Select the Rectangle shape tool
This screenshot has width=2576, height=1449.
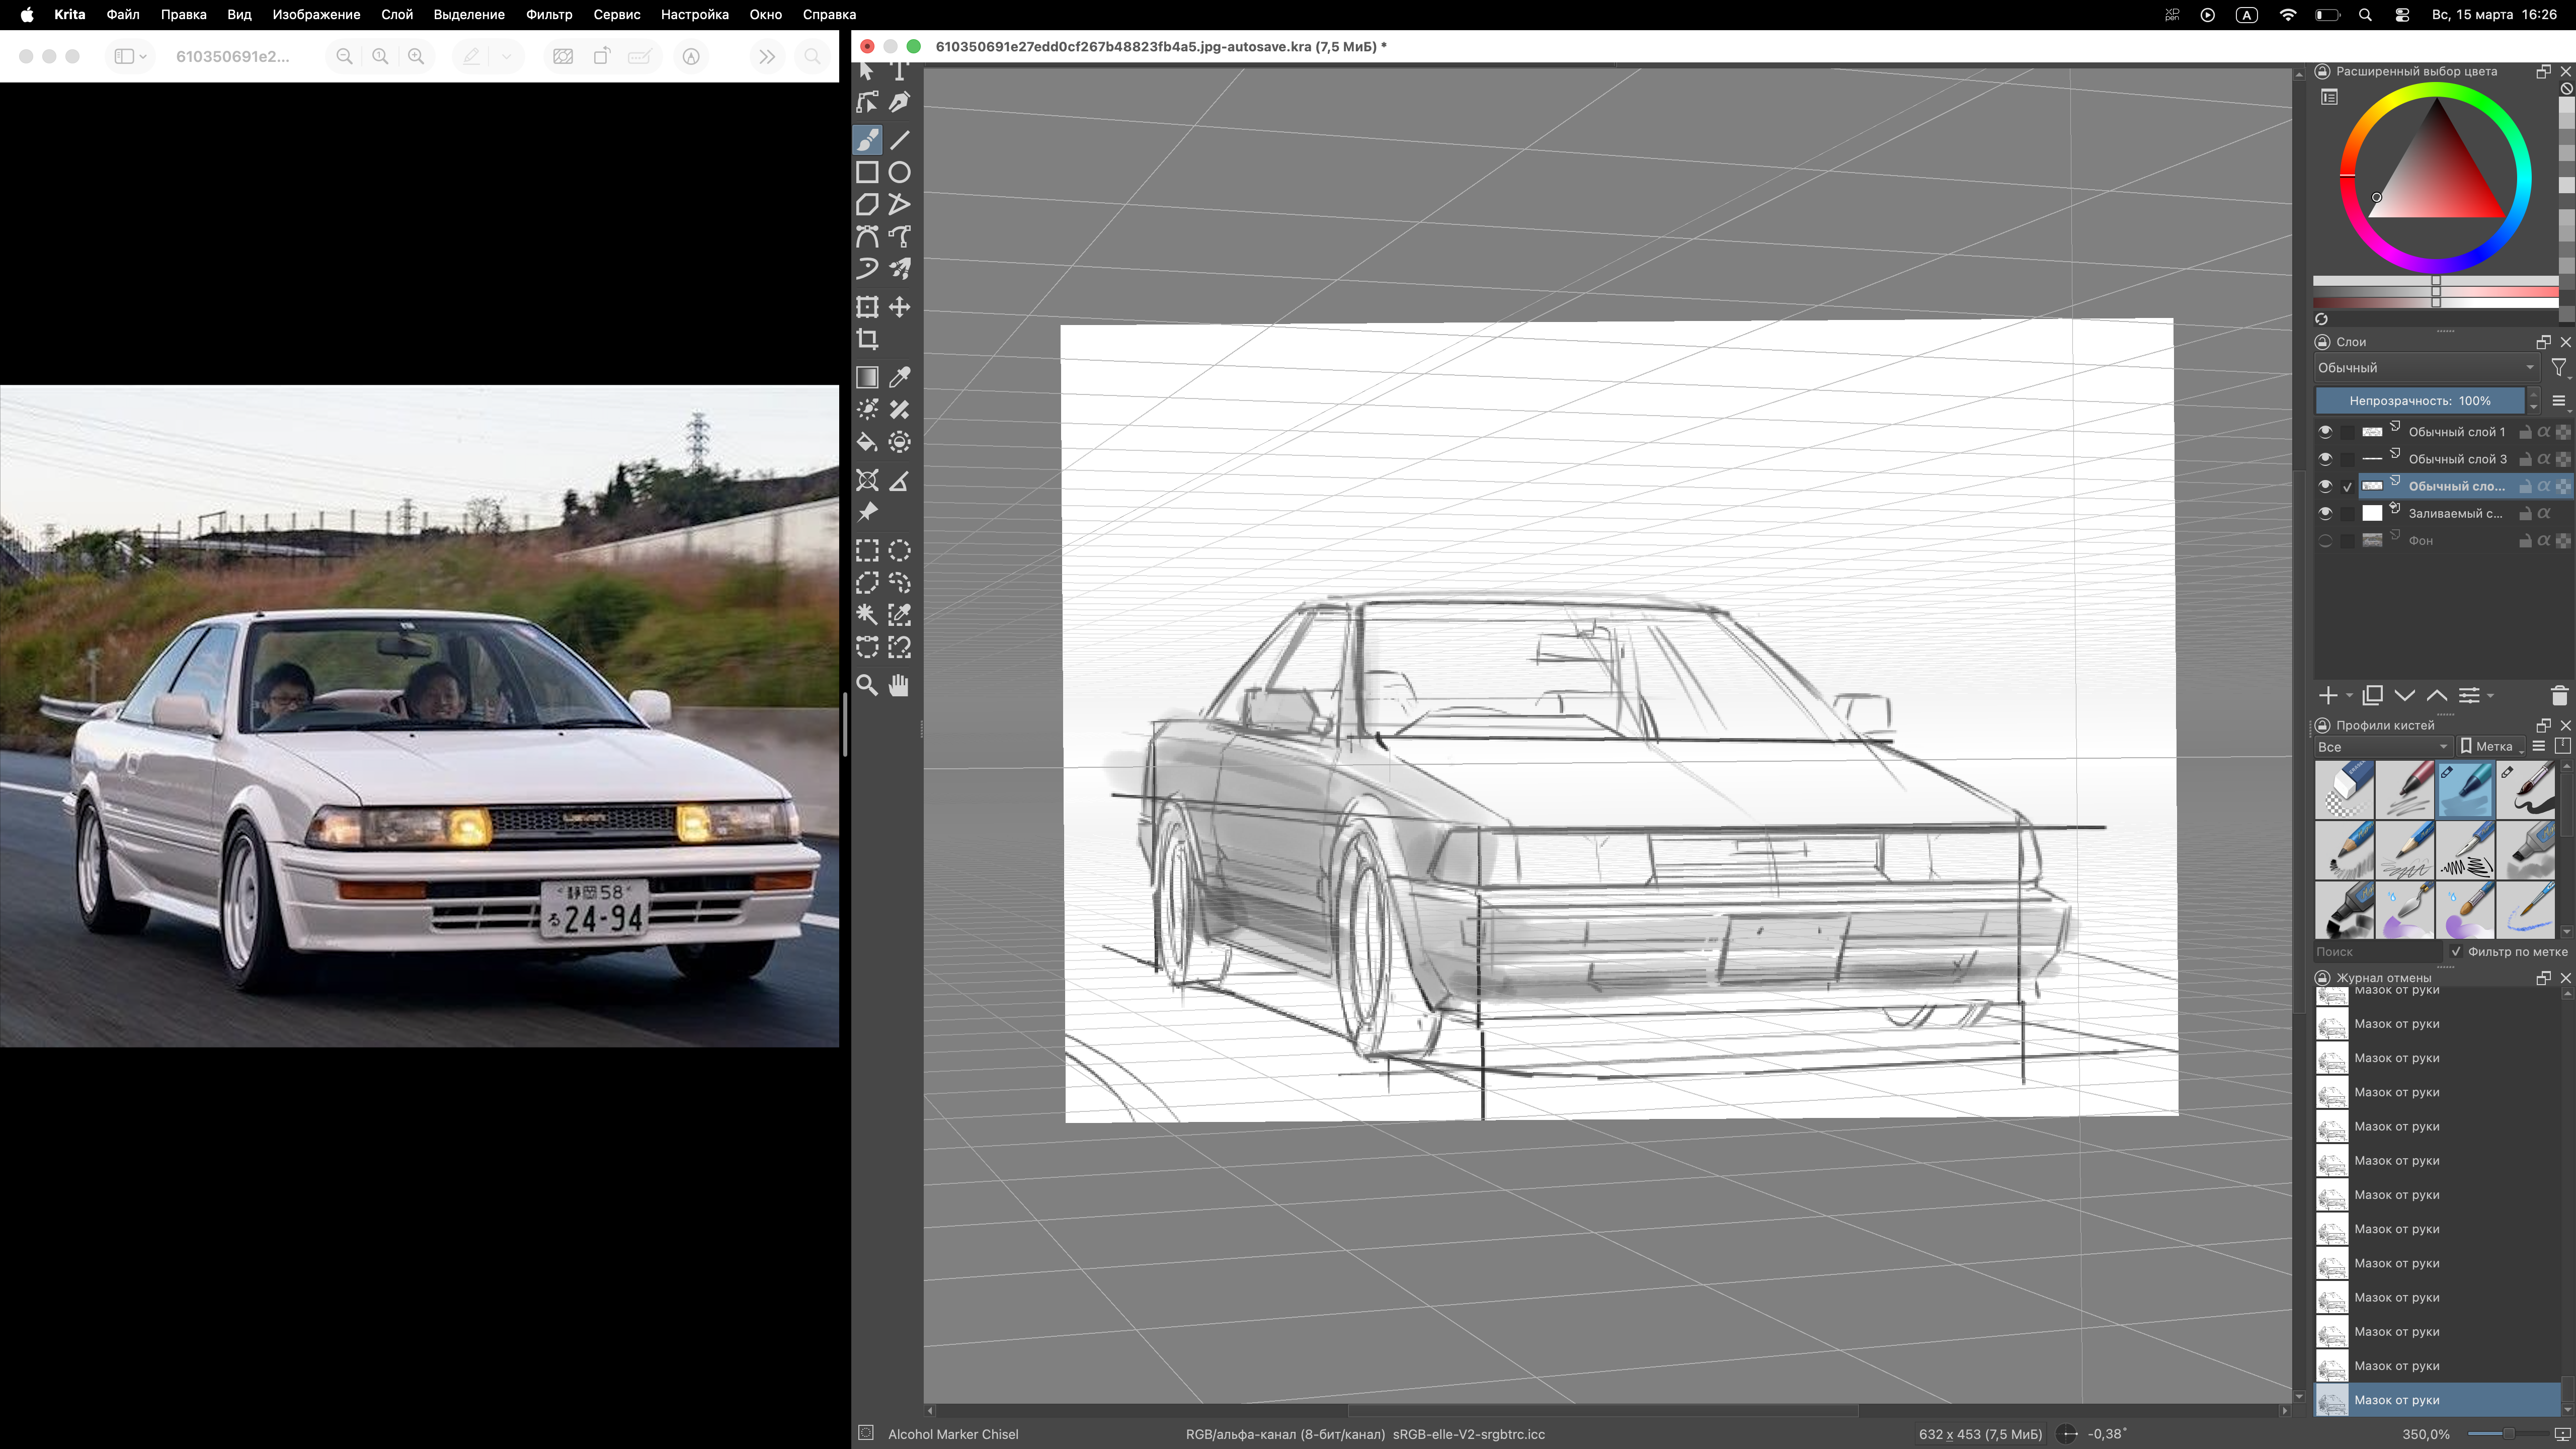[x=867, y=172]
